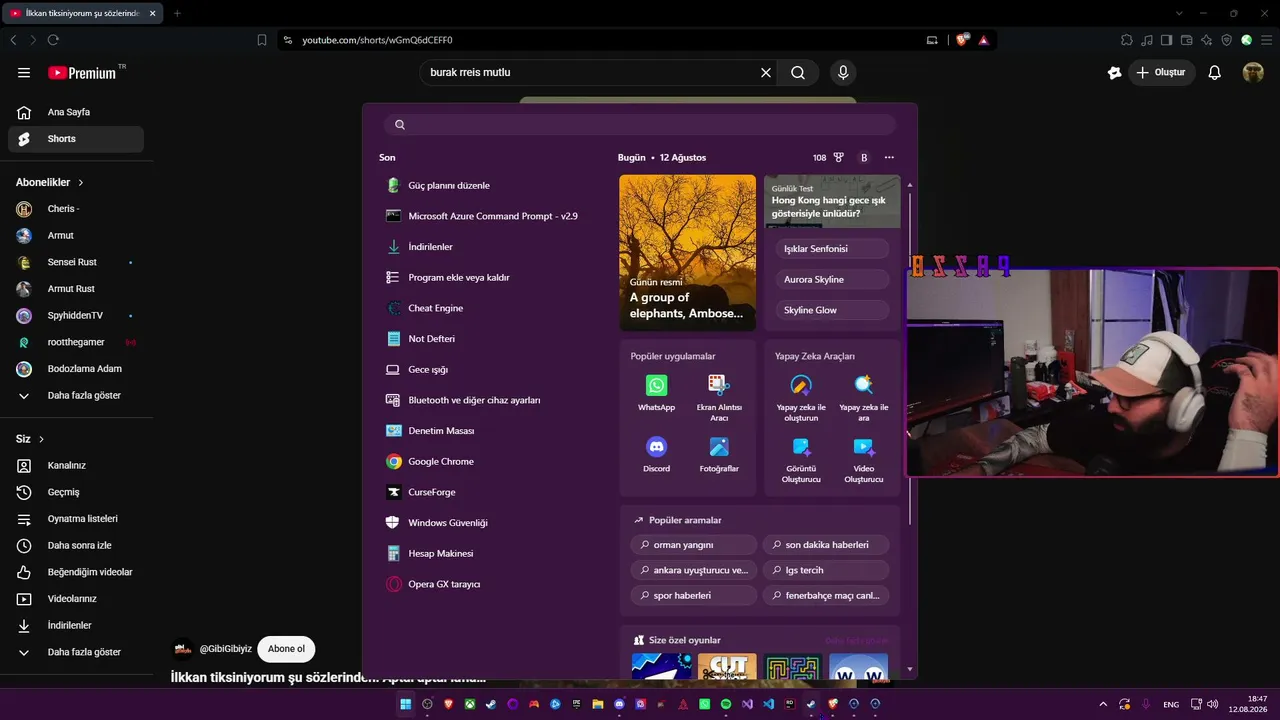Clear the YouTube search box text
This screenshot has width=1280, height=720.
click(x=766, y=72)
